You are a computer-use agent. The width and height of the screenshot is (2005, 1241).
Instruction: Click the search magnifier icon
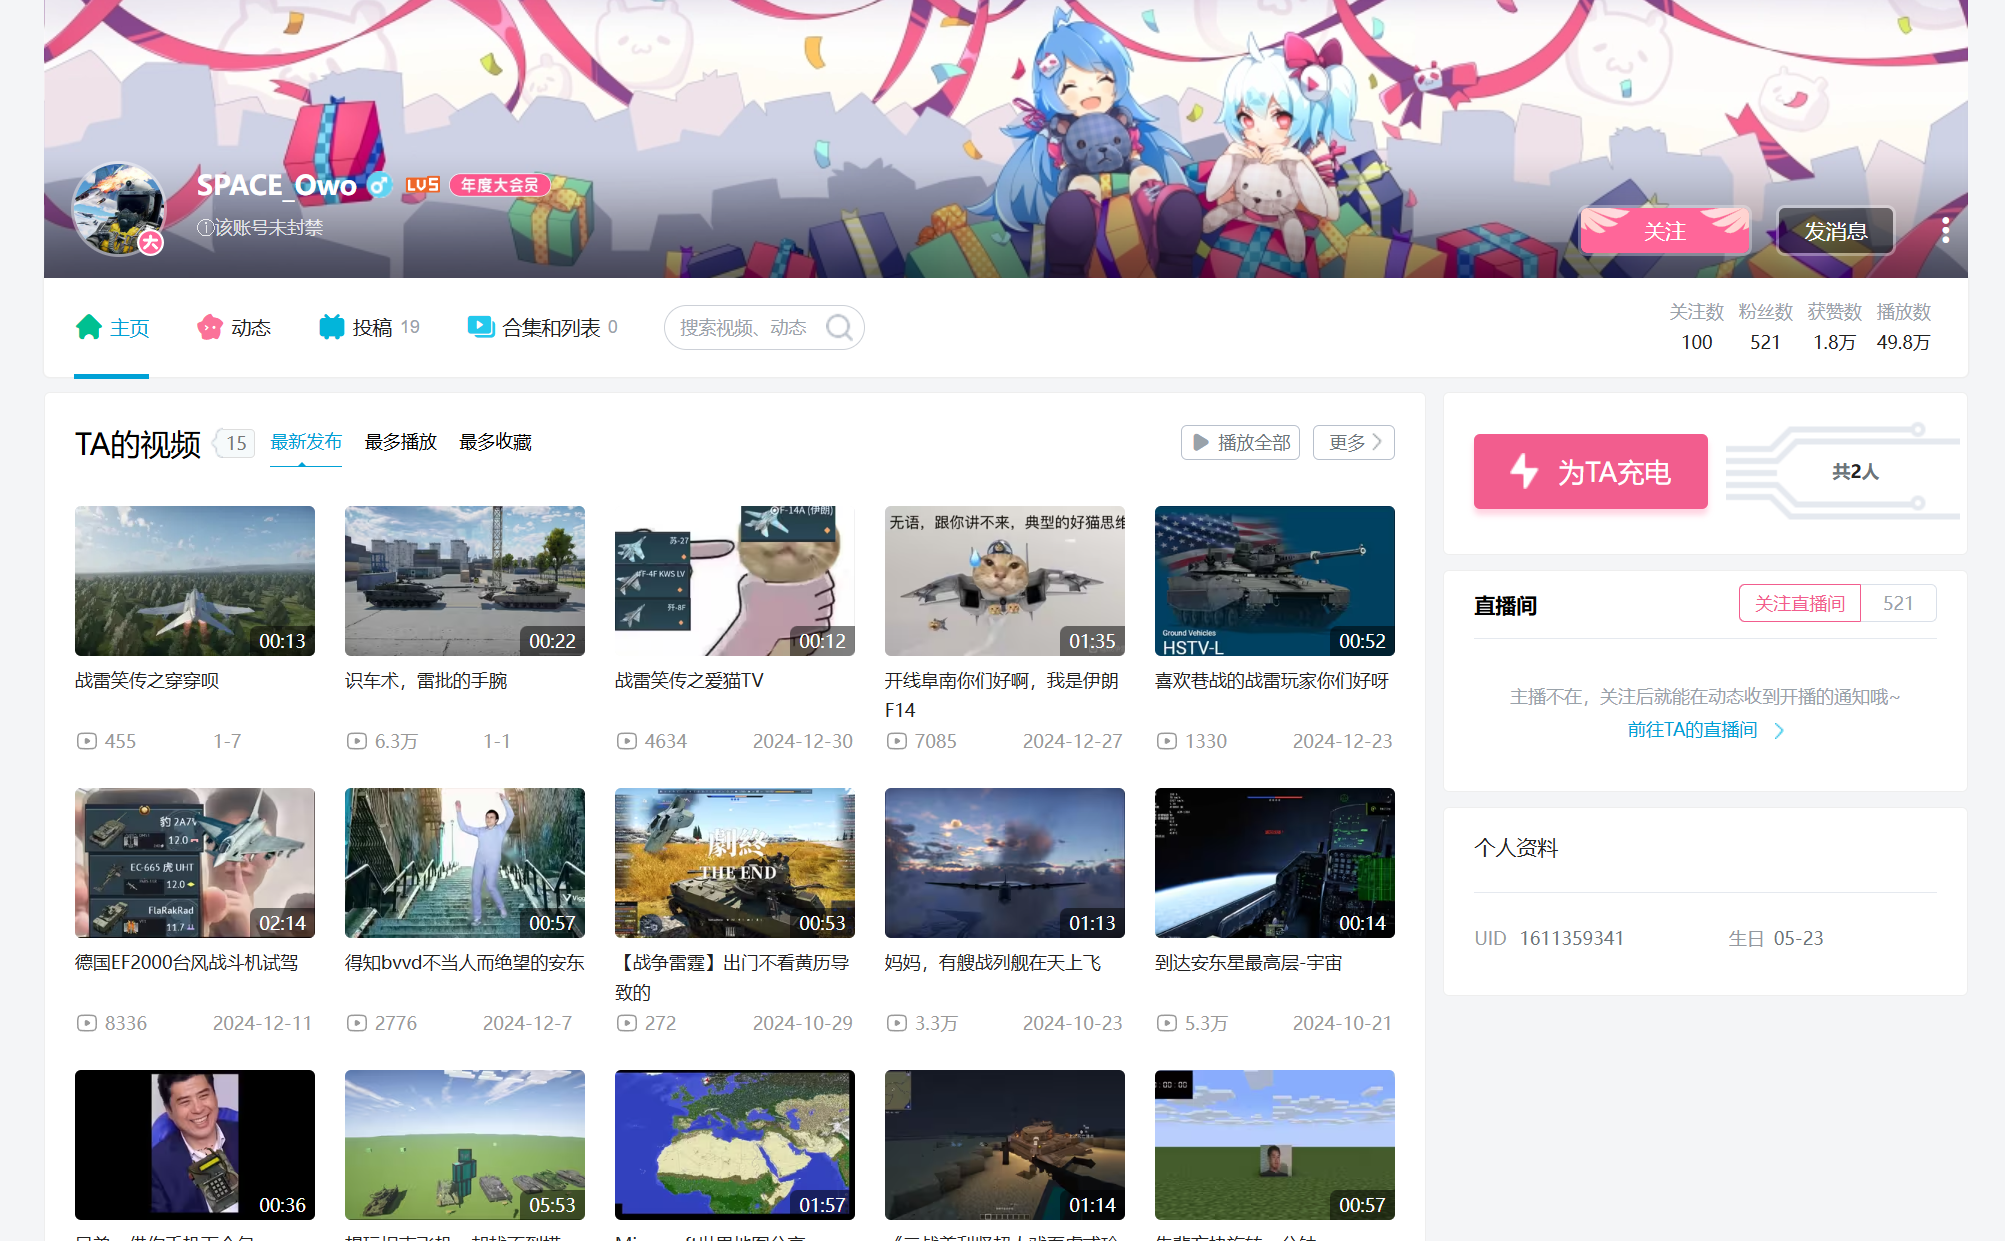[839, 328]
